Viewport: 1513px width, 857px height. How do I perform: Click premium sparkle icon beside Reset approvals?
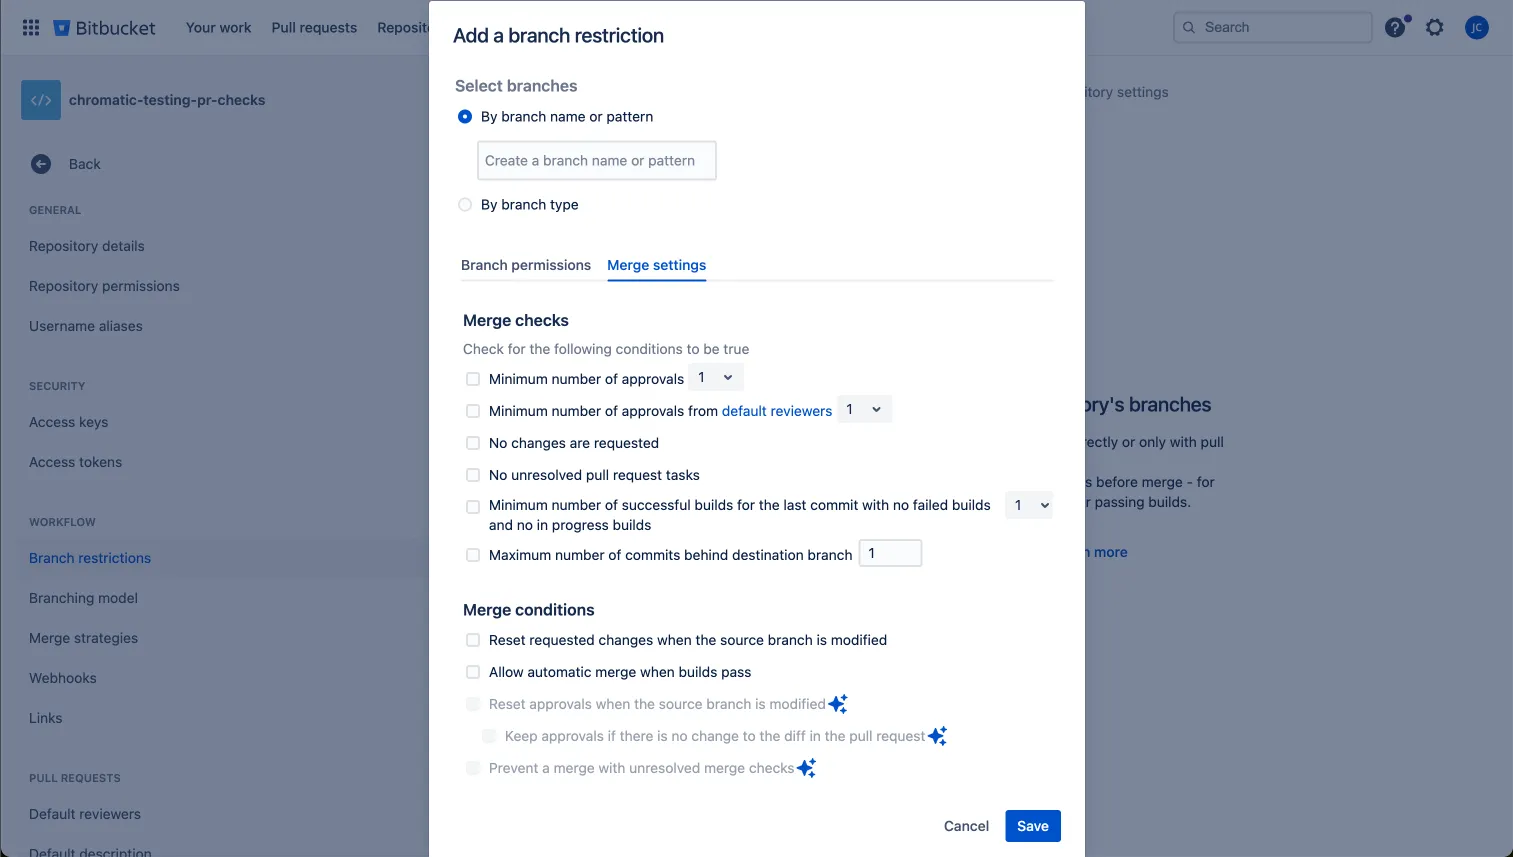[838, 704]
